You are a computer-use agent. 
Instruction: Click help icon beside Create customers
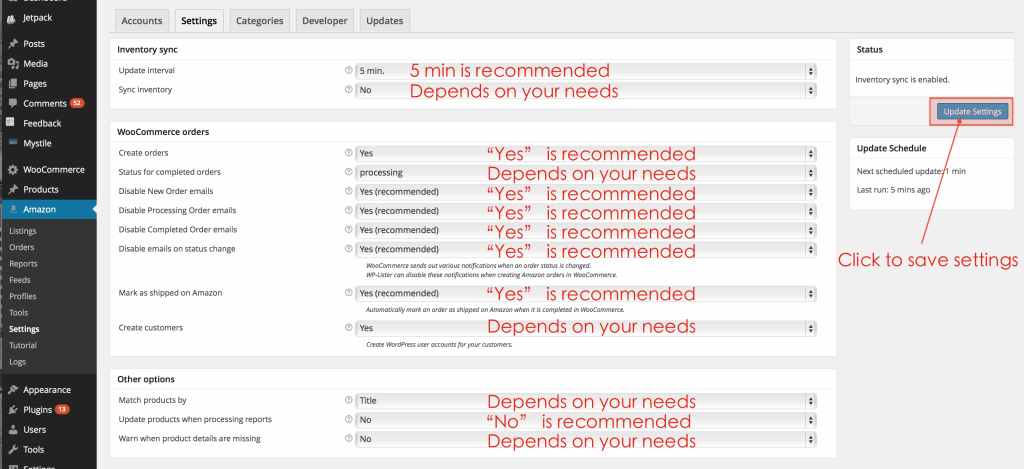[x=348, y=328]
